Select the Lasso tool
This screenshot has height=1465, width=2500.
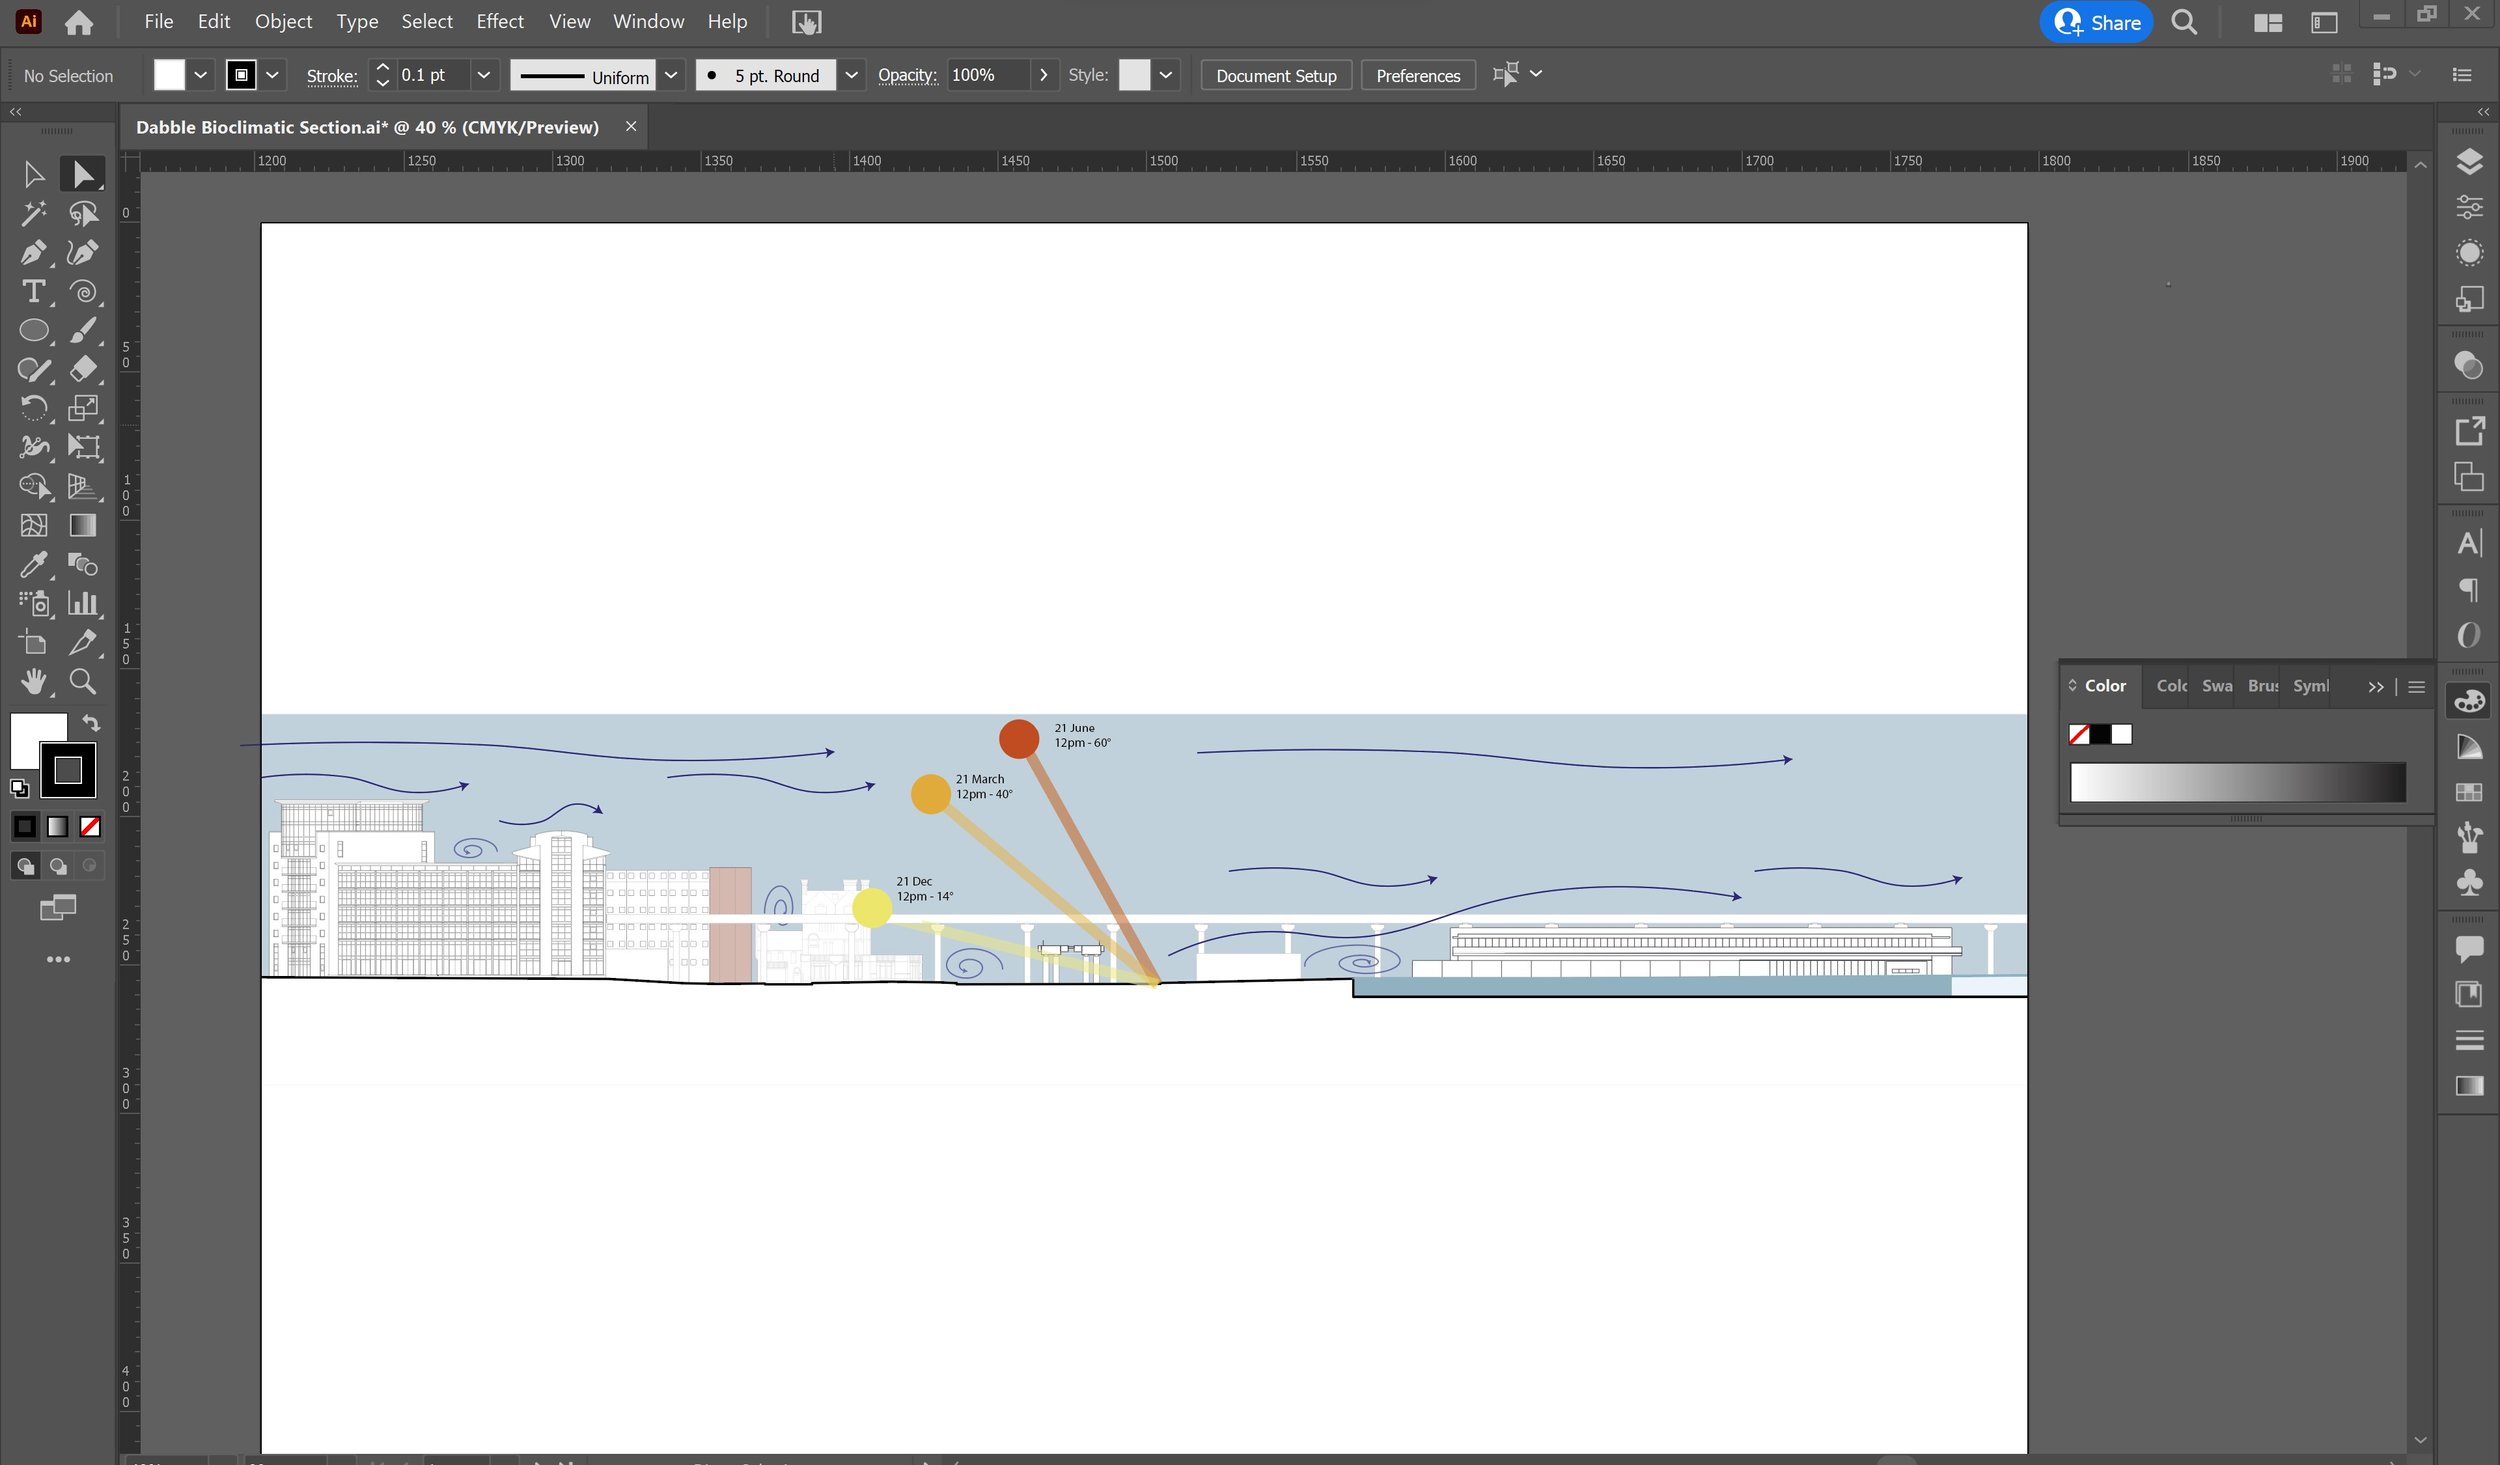click(x=83, y=213)
